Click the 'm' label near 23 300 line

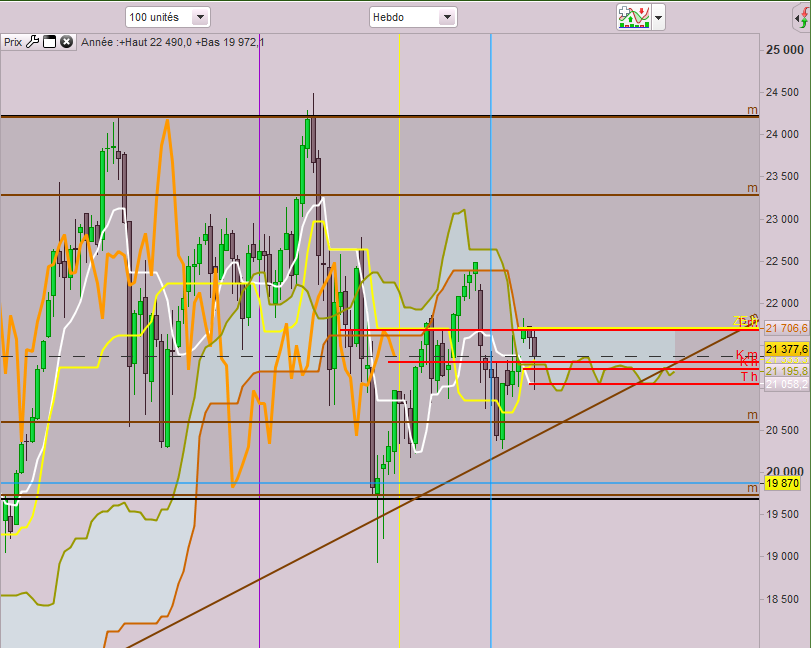pyautogui.click(x=753, y=187)
